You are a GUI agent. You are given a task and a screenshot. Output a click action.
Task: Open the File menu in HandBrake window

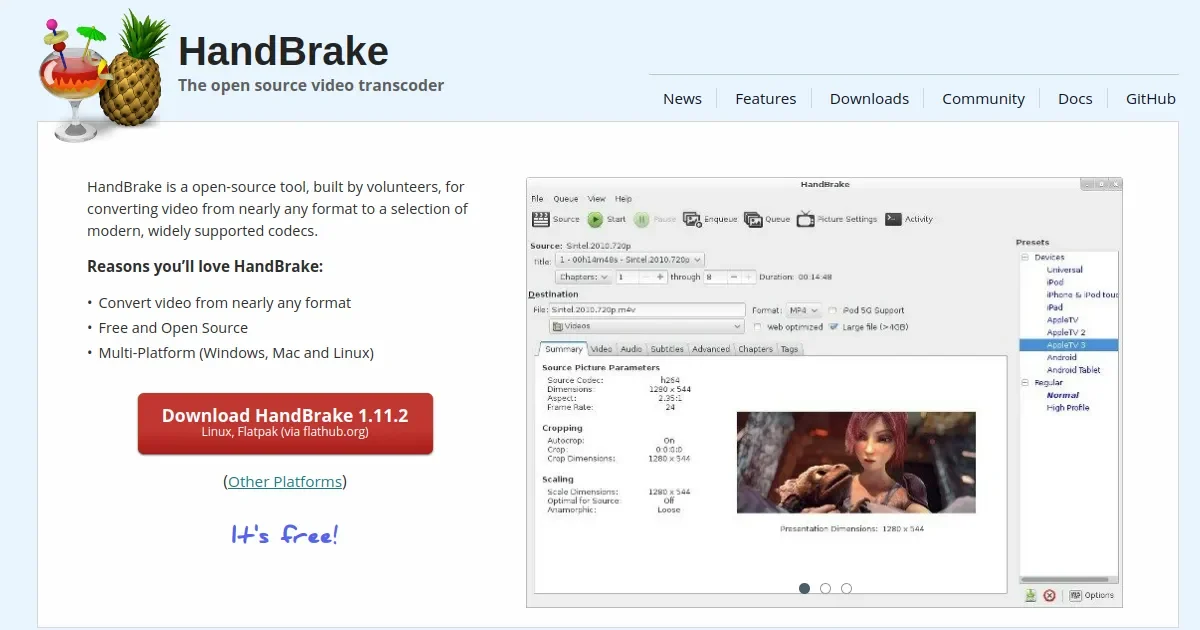click(x=537, y=199)
